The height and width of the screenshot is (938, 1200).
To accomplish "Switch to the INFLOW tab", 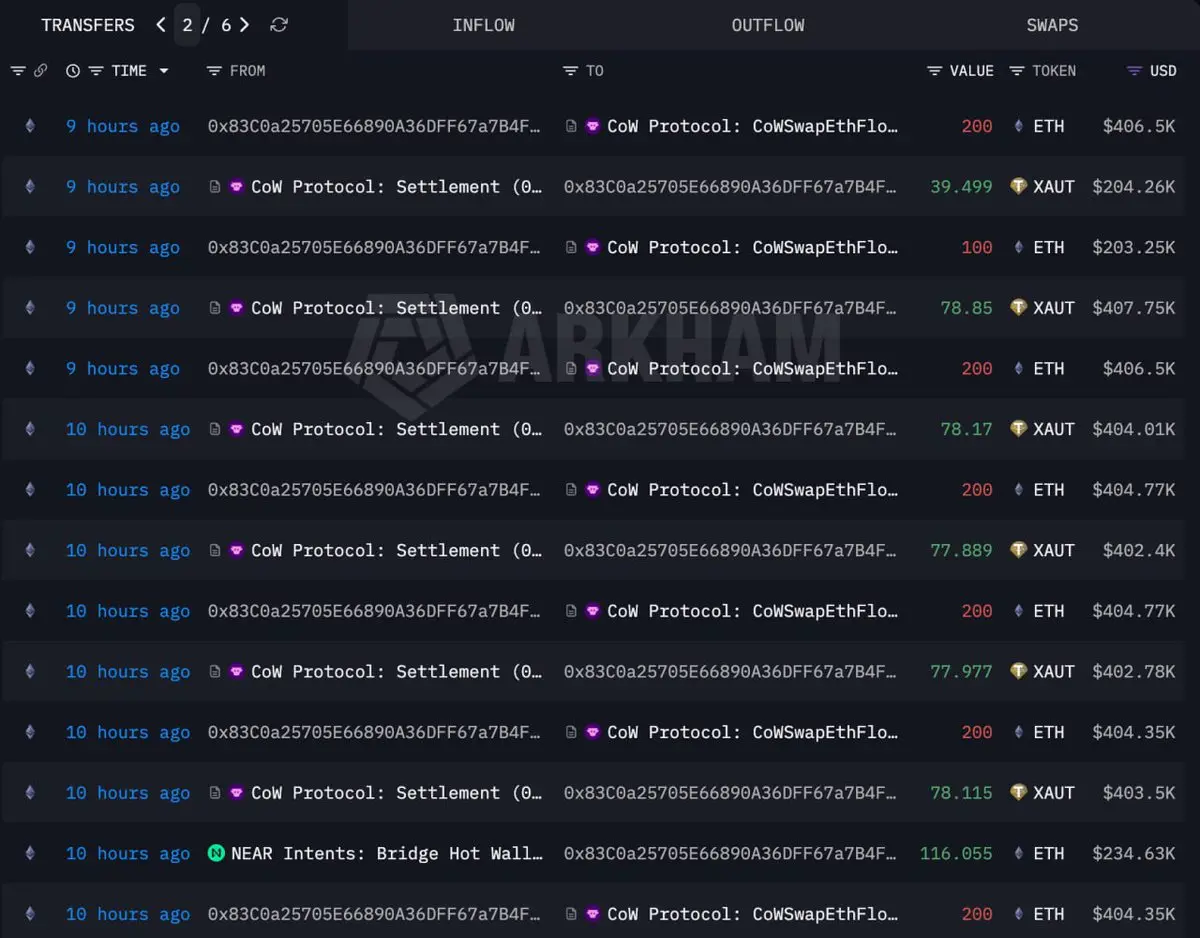I will coord(484,25).
